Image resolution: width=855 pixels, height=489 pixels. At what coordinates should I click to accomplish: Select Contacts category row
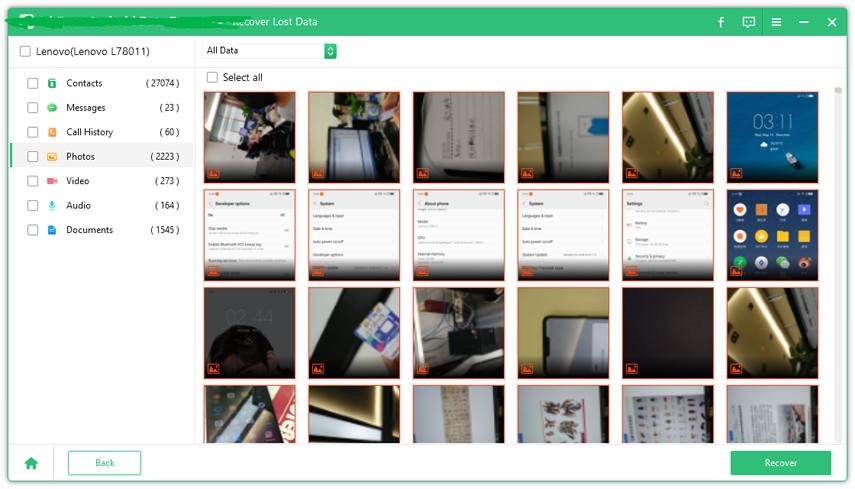102,83
